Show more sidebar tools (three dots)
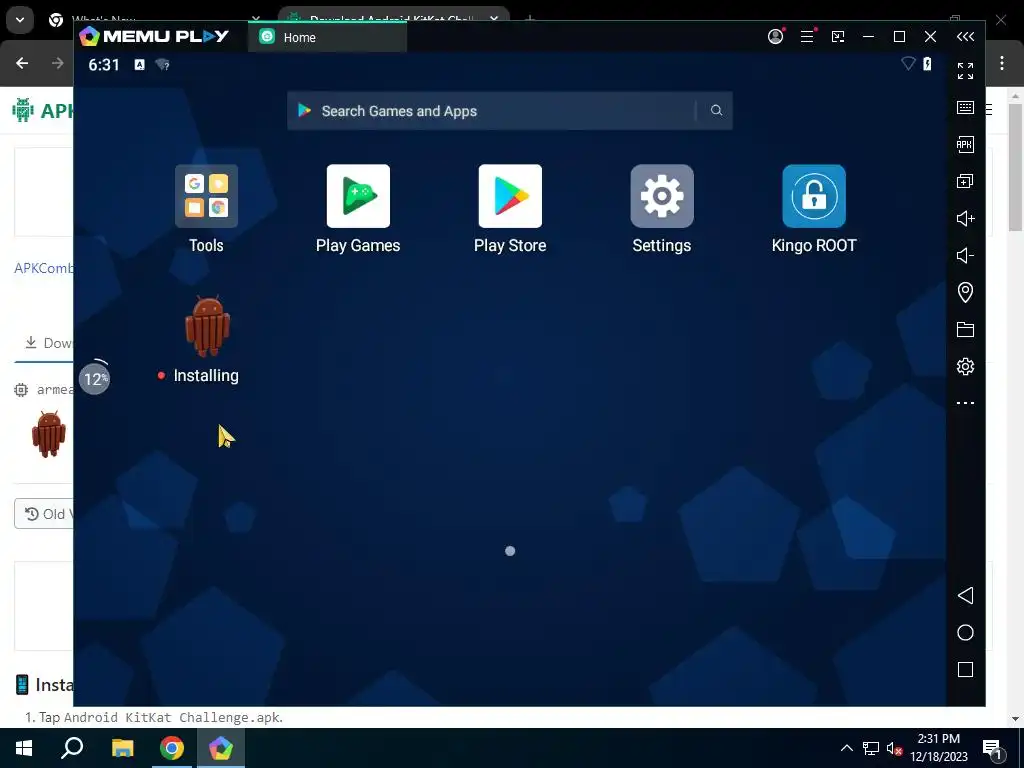Image resolution: width=1024 pixels, height=768 pixels. pos(965,403)
